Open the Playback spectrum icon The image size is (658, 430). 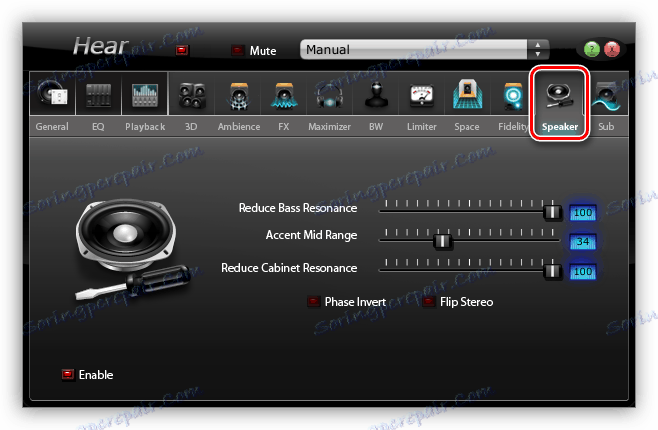click(x=145, y=94)
